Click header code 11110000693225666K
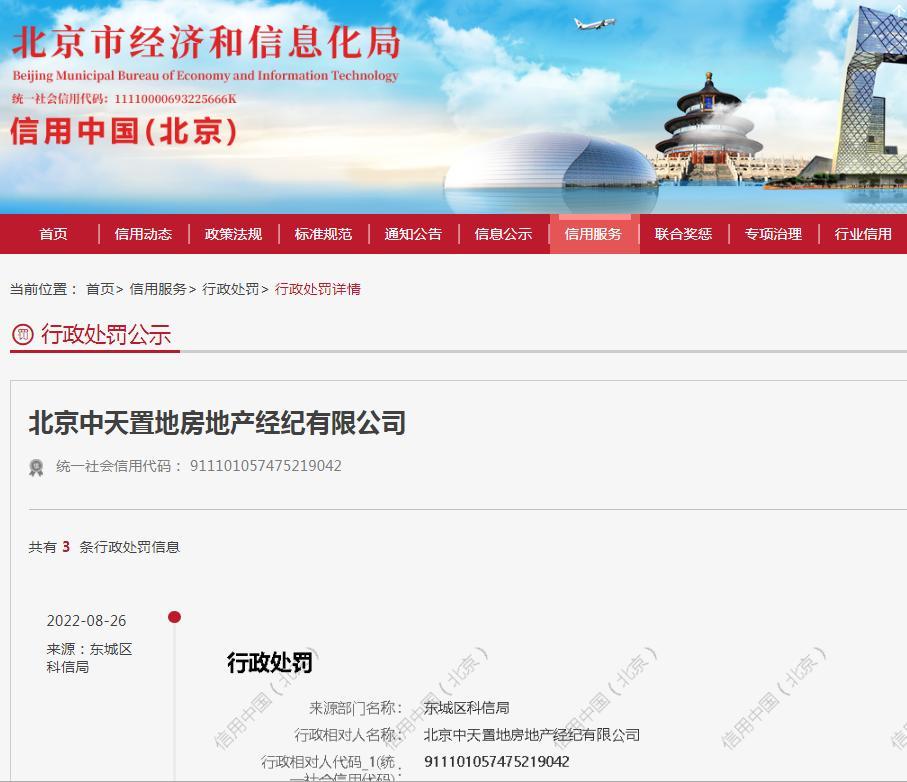Screen dimensions: 907x782 176,99
